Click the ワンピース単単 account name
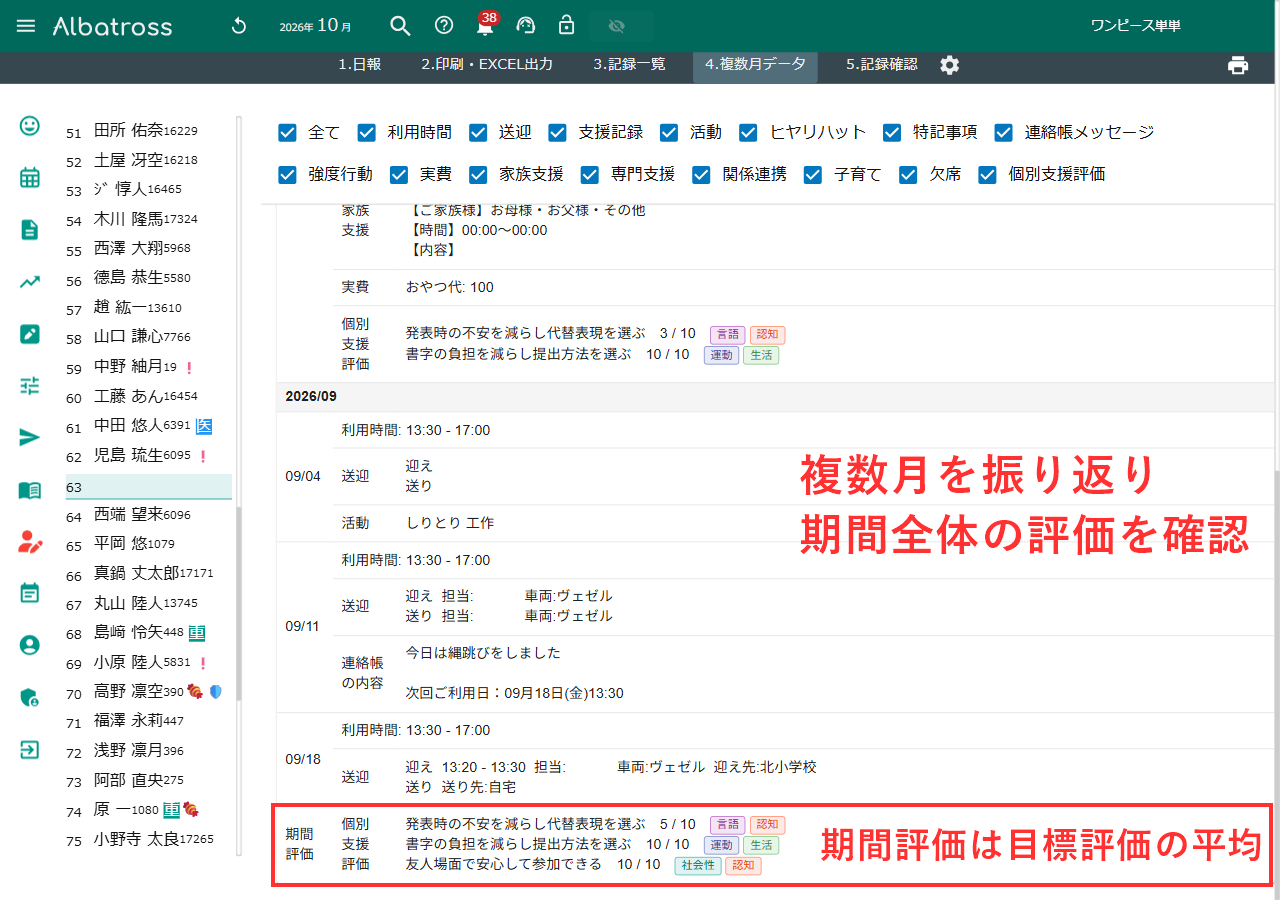The width and height of the screenshot is (1280, 900). pos(1135,26)
